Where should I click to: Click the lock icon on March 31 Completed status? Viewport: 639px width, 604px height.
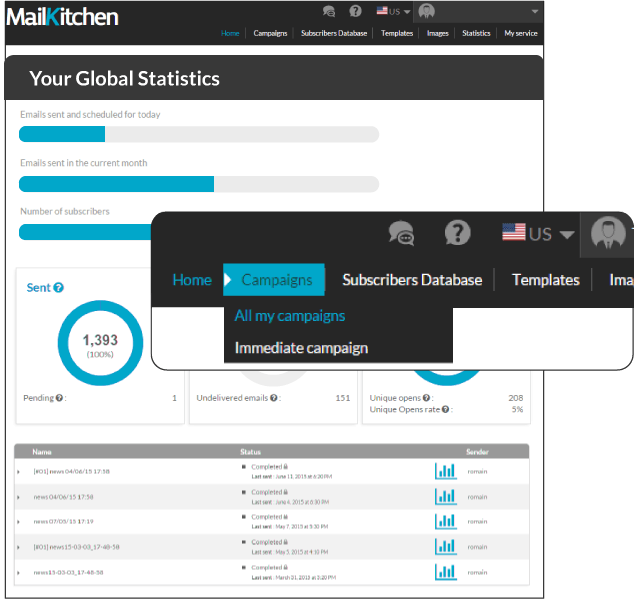pos(286,567)
